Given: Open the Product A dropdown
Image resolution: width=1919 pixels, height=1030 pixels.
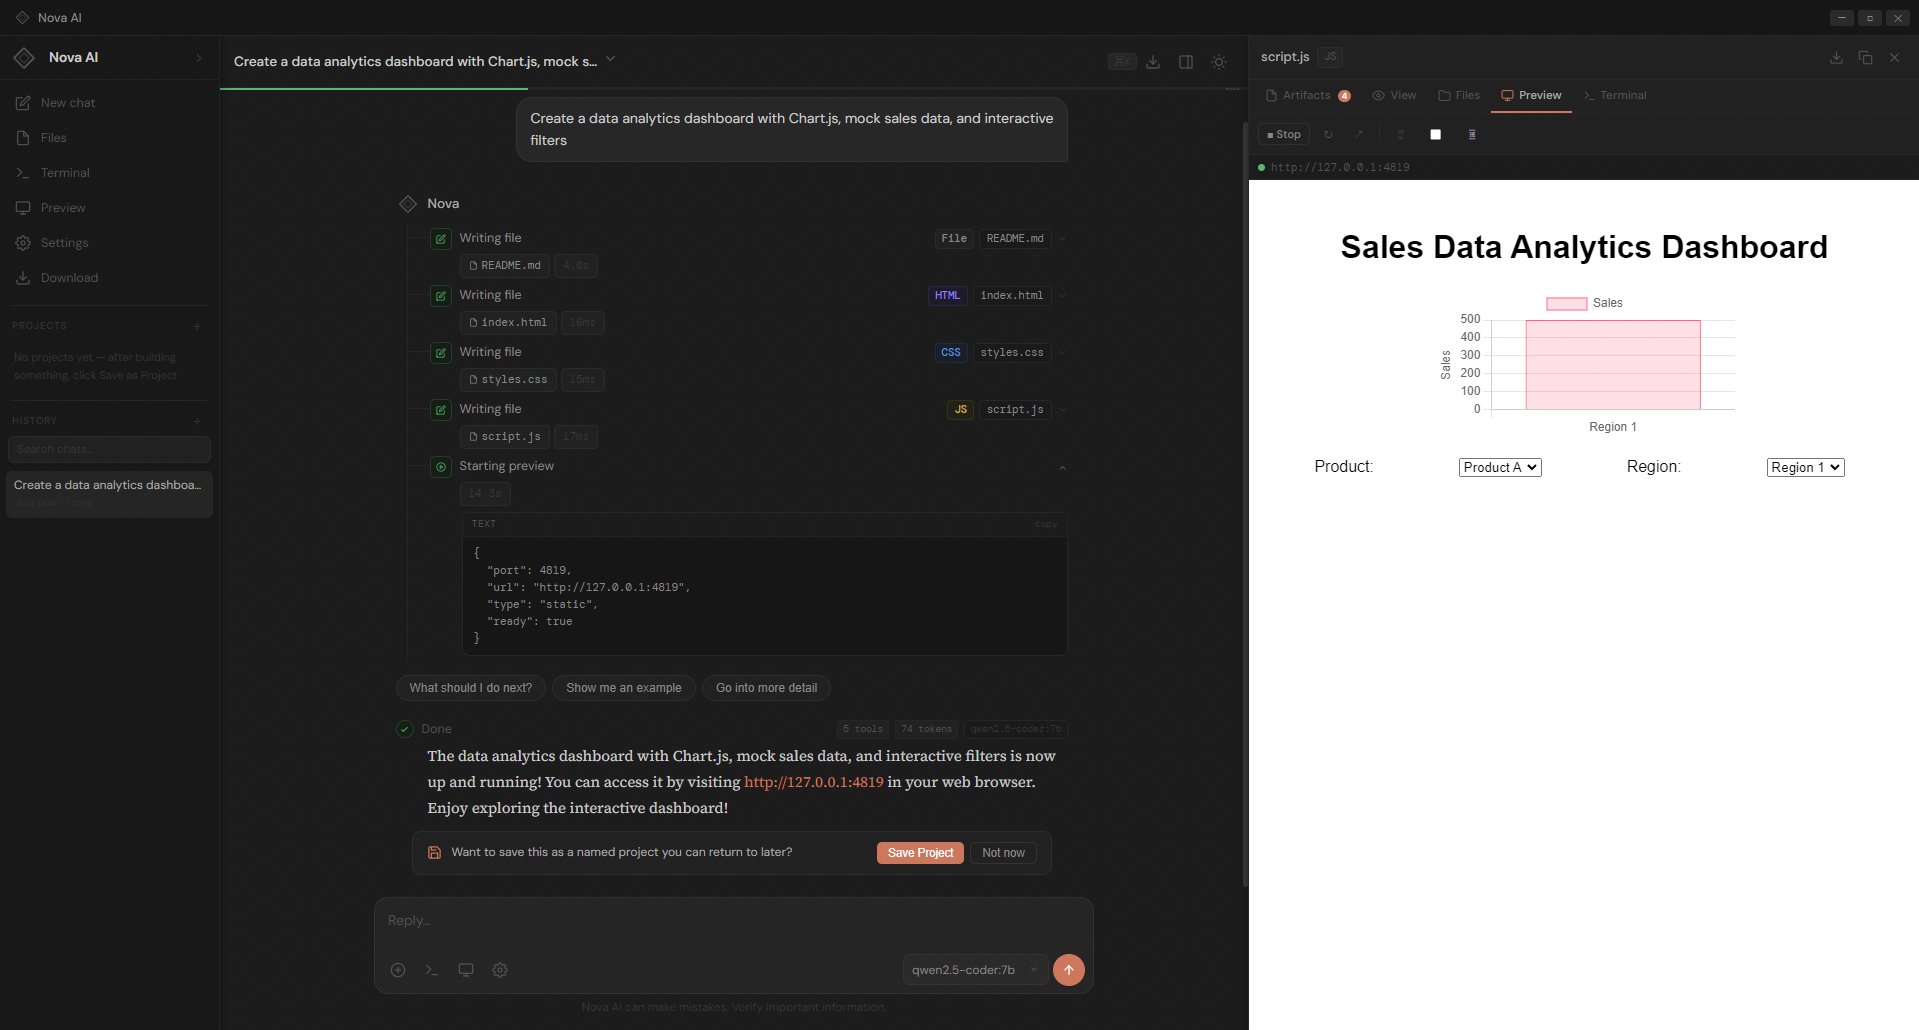Looking at the screenshot, I should pos(1500,467).
